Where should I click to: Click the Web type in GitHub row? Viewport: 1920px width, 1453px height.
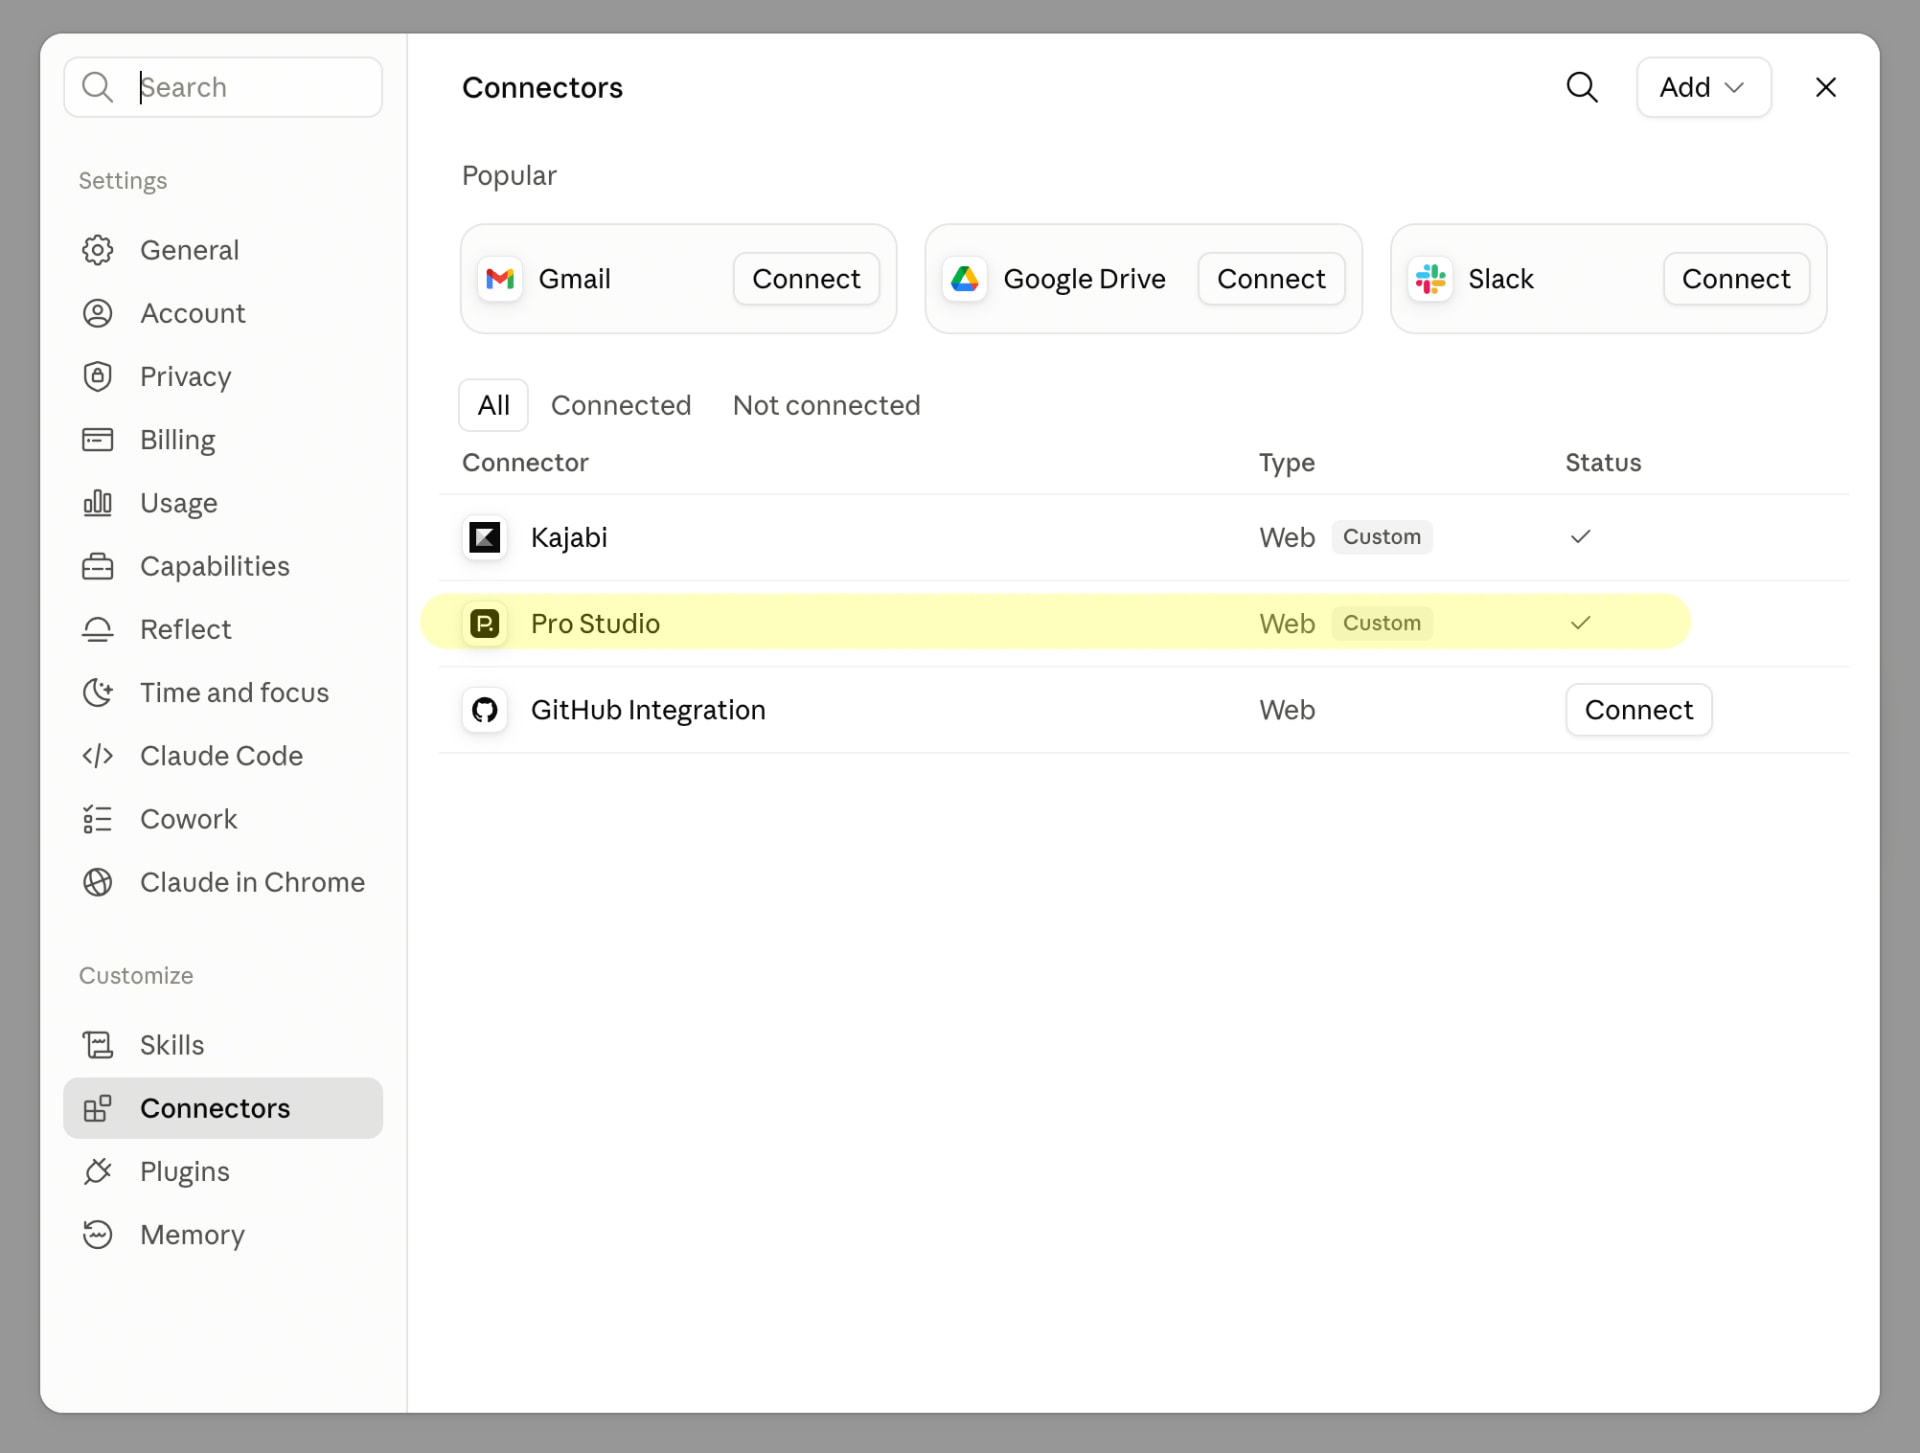(1286, 710)
